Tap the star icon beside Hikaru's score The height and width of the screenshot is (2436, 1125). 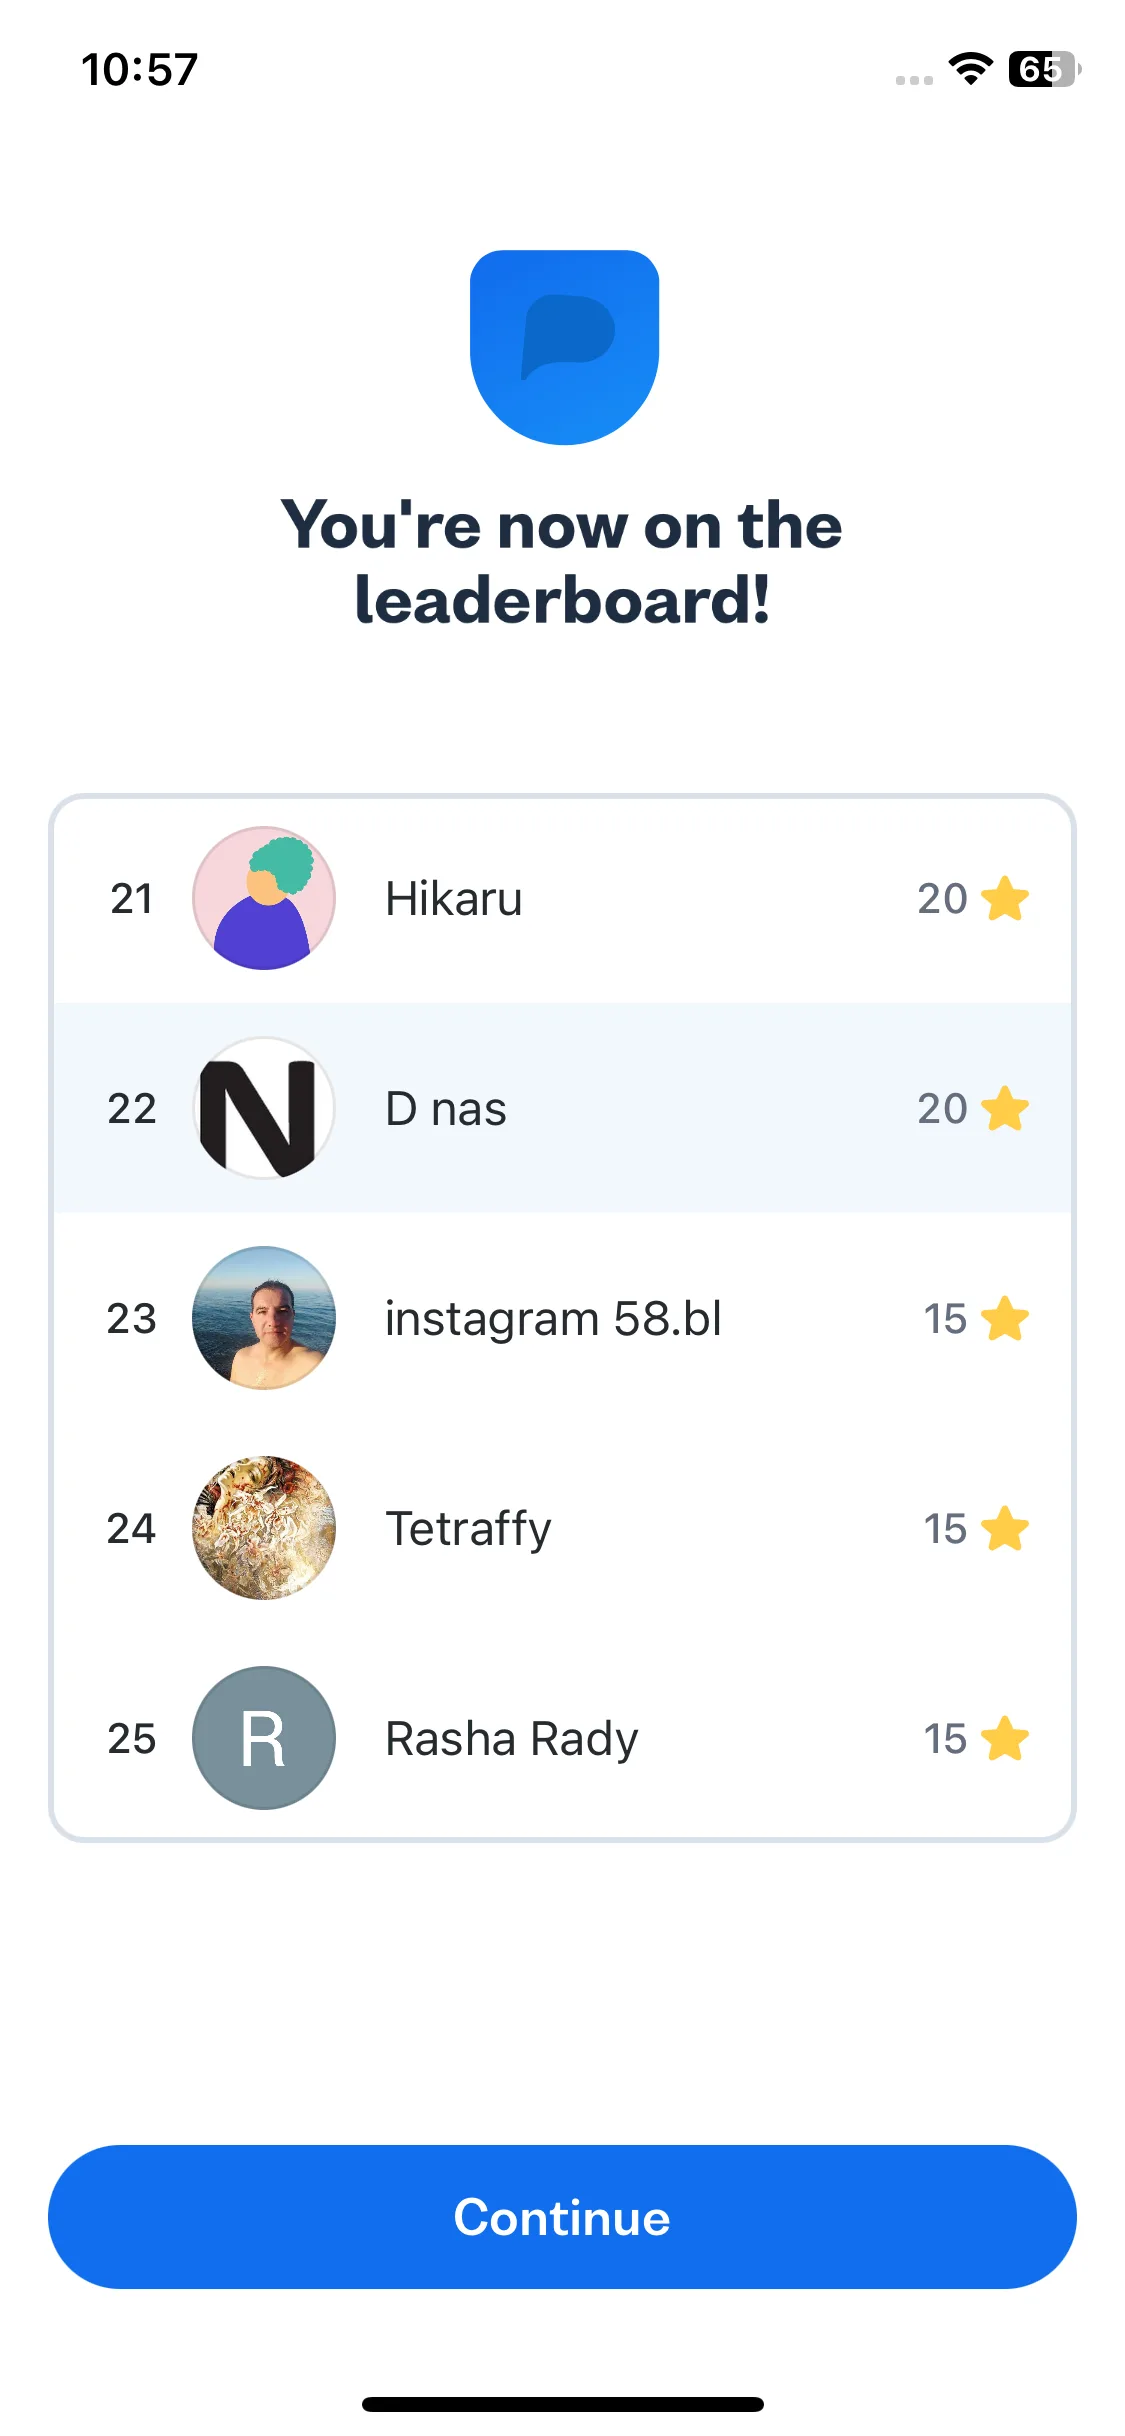click(1005, 898)
